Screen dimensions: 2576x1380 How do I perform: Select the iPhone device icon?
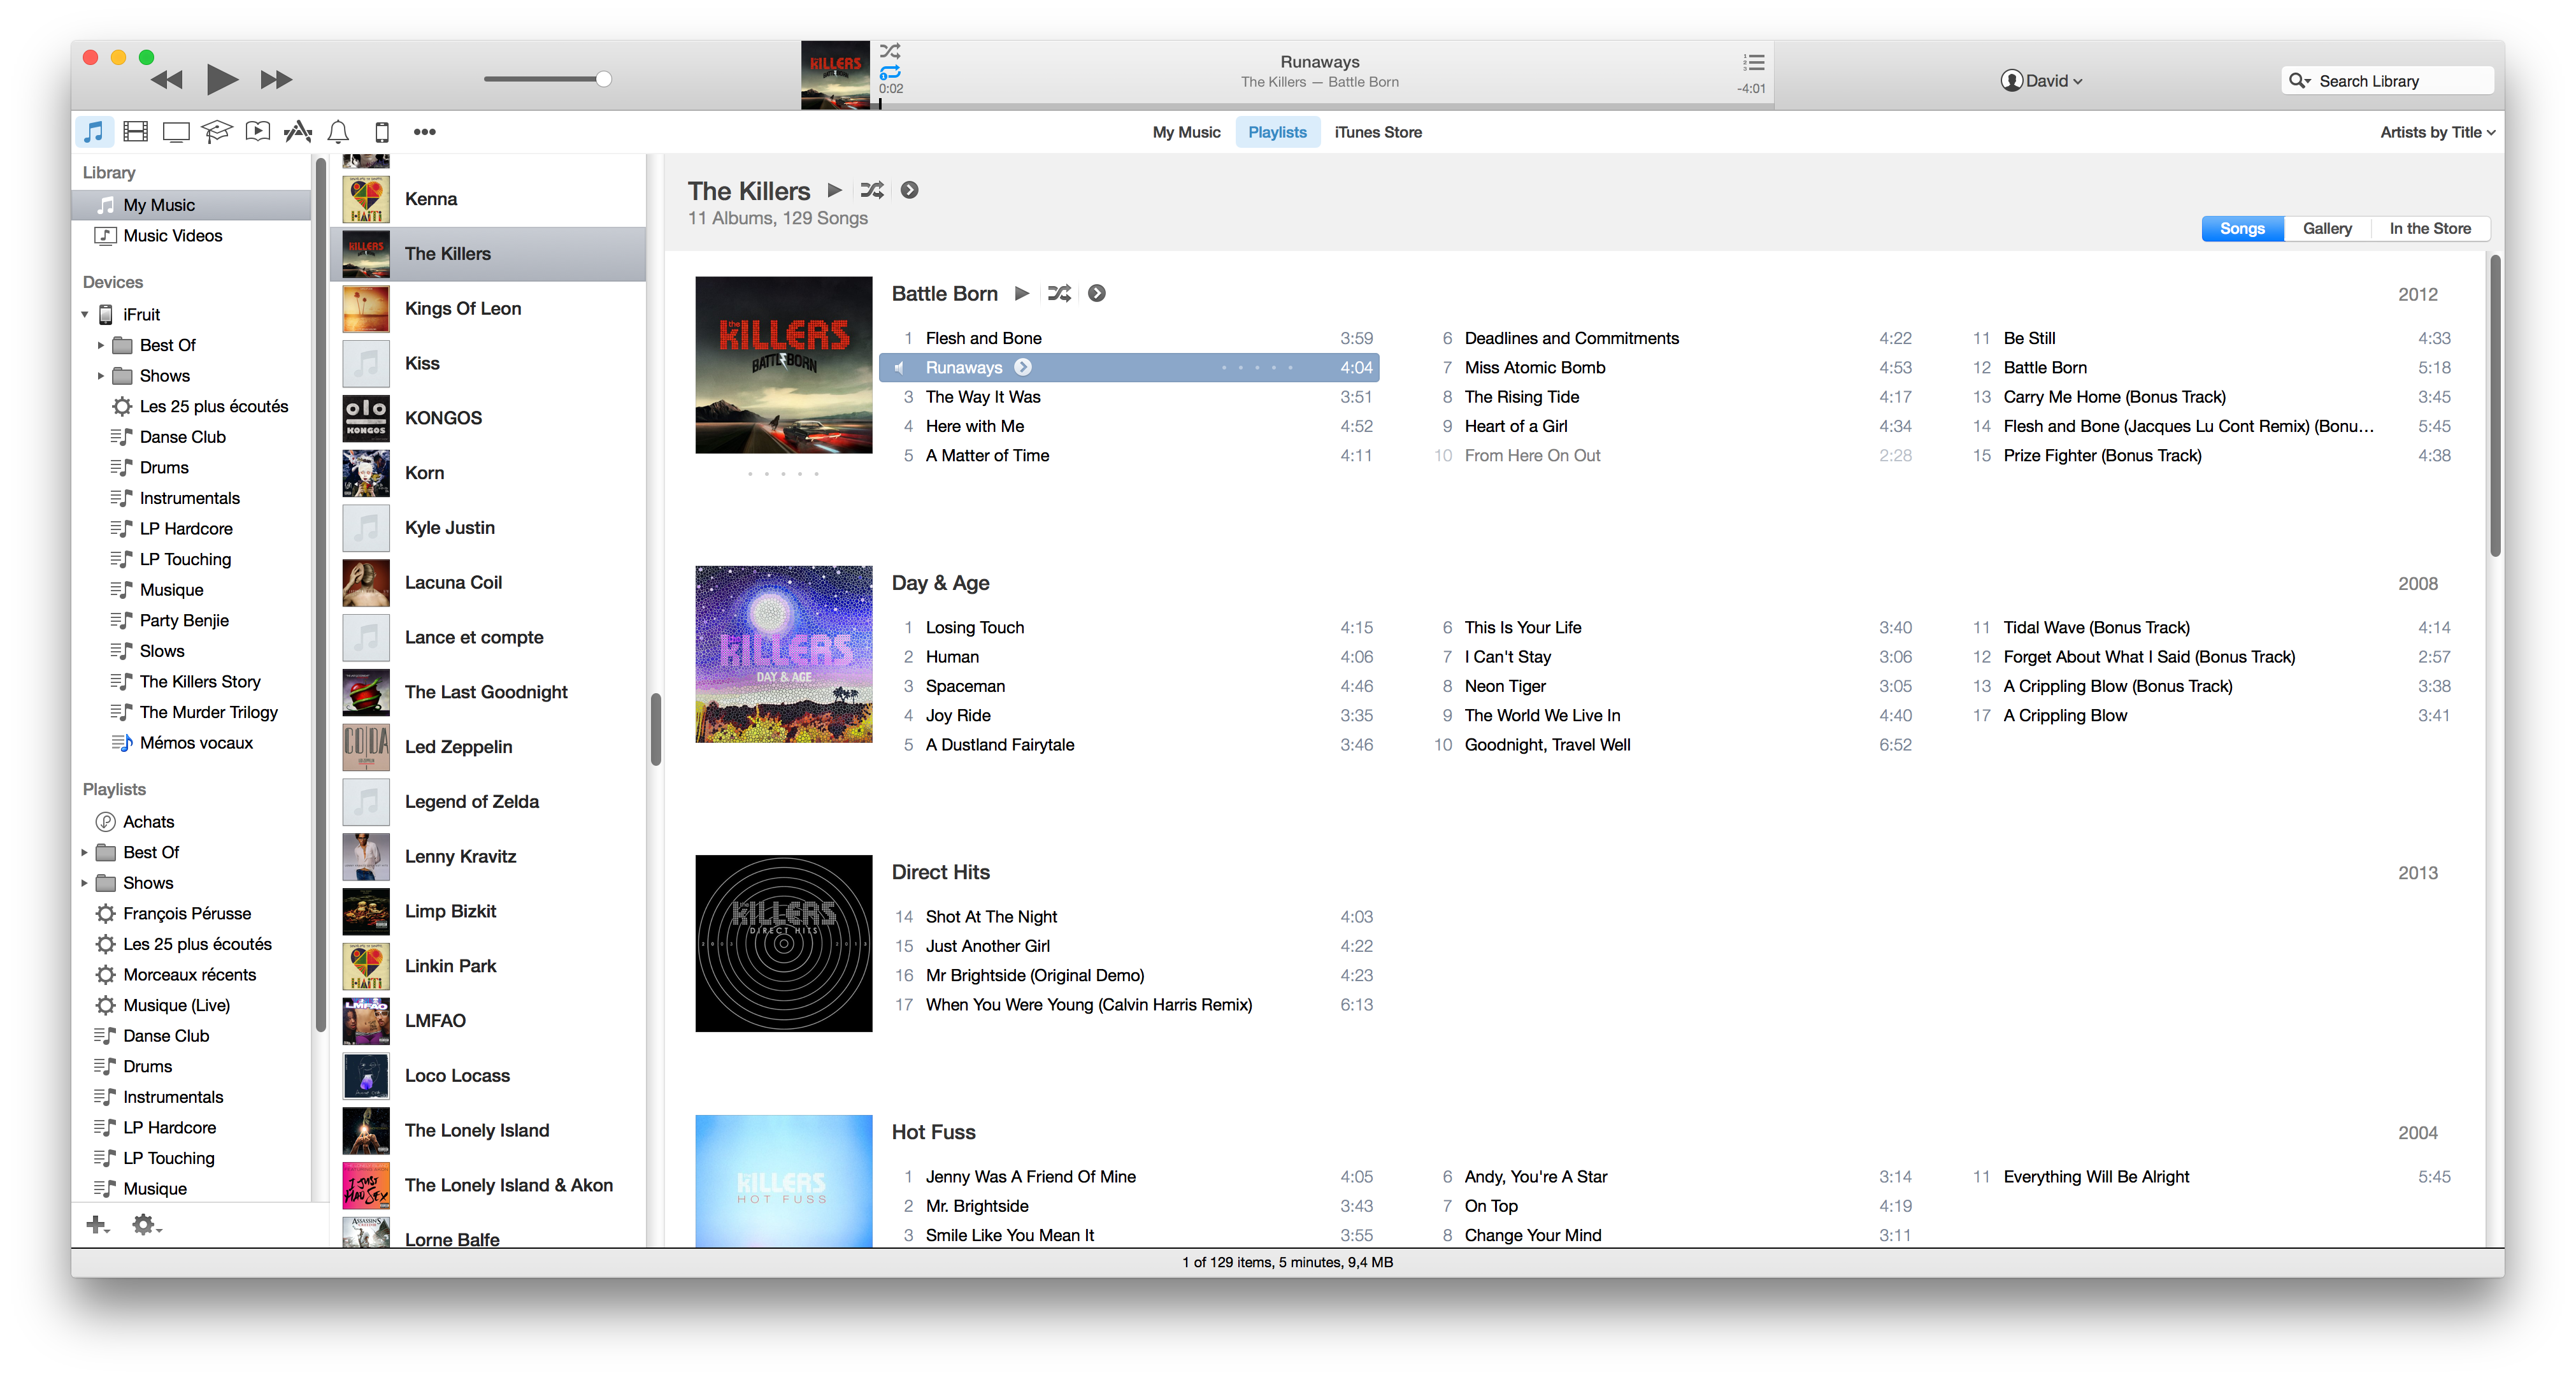tap(381, 131)
